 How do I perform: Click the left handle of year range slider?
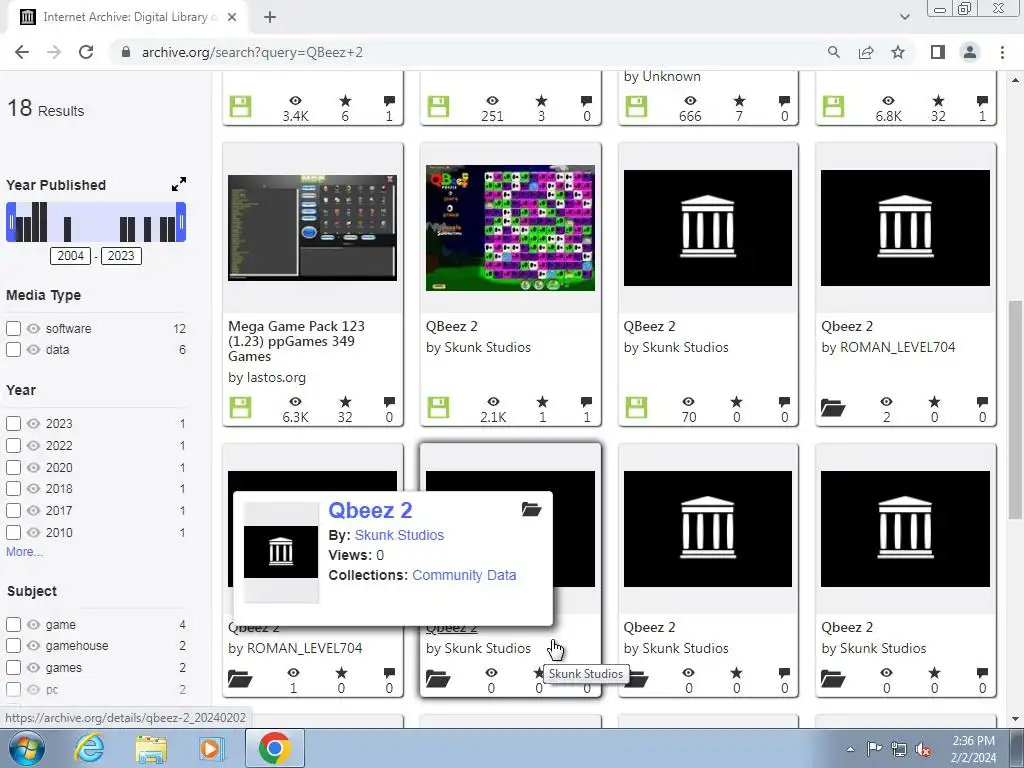(x=10, y=222)
